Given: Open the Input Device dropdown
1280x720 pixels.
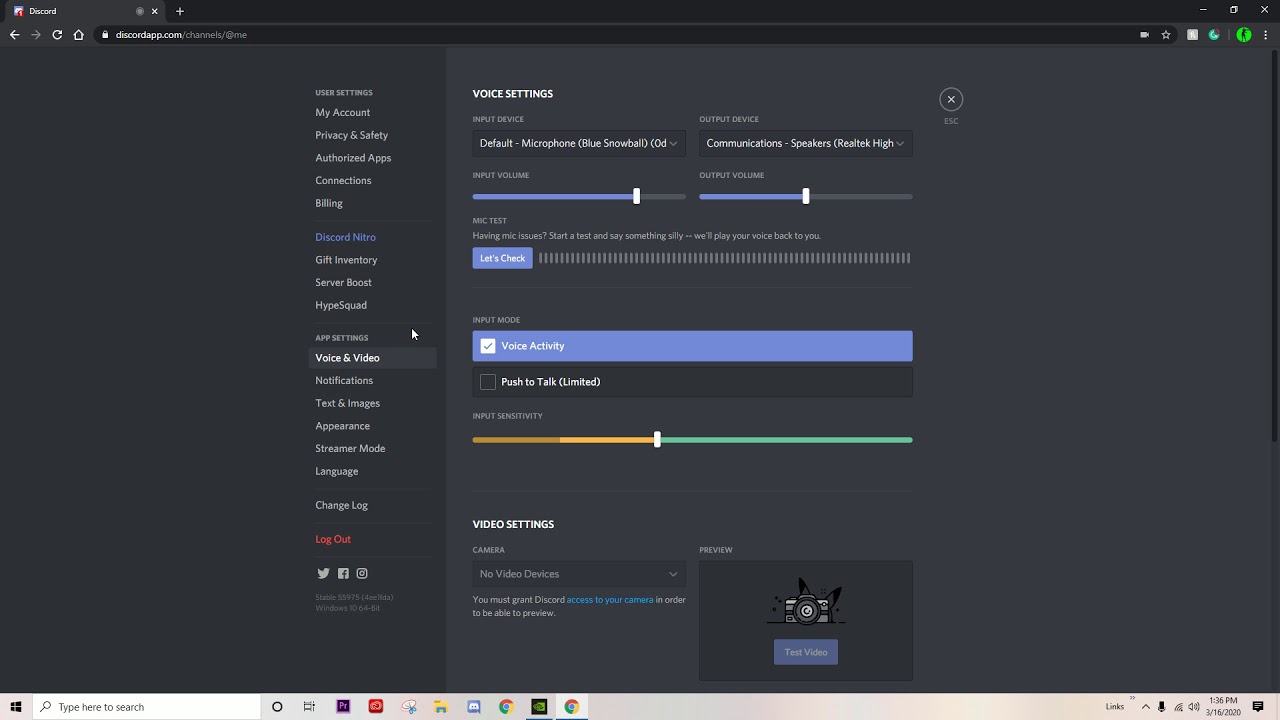Looking at the screenshot, I should point(579,143).
